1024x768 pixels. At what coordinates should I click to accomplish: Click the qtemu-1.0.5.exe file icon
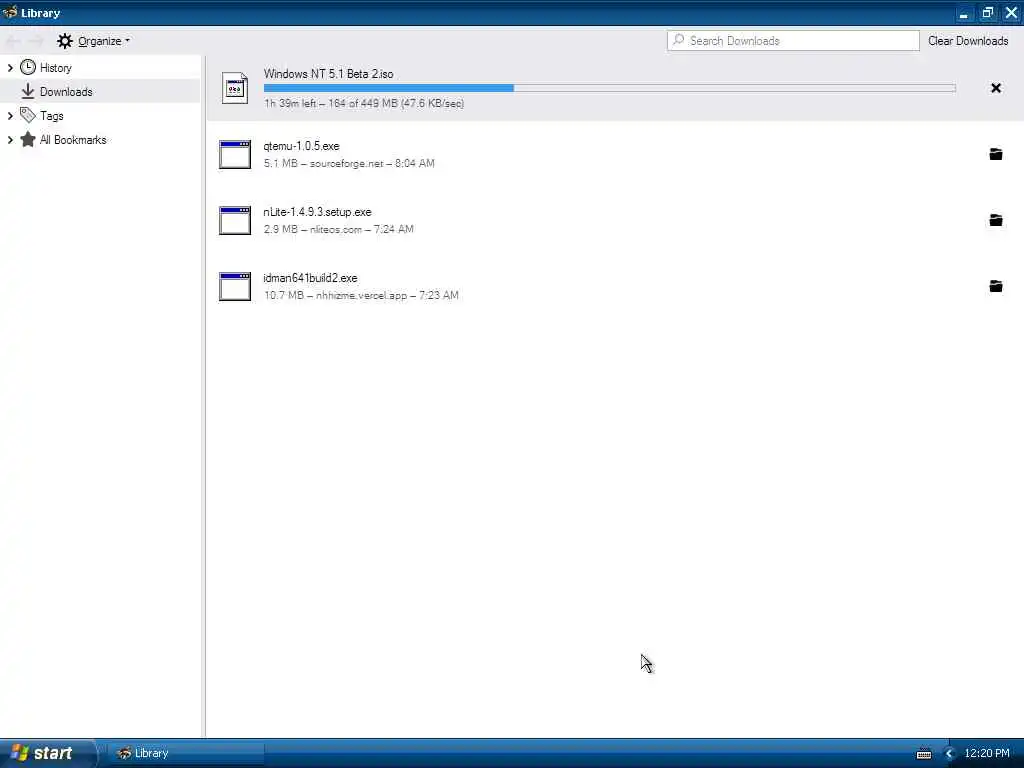tap(235, 155)
